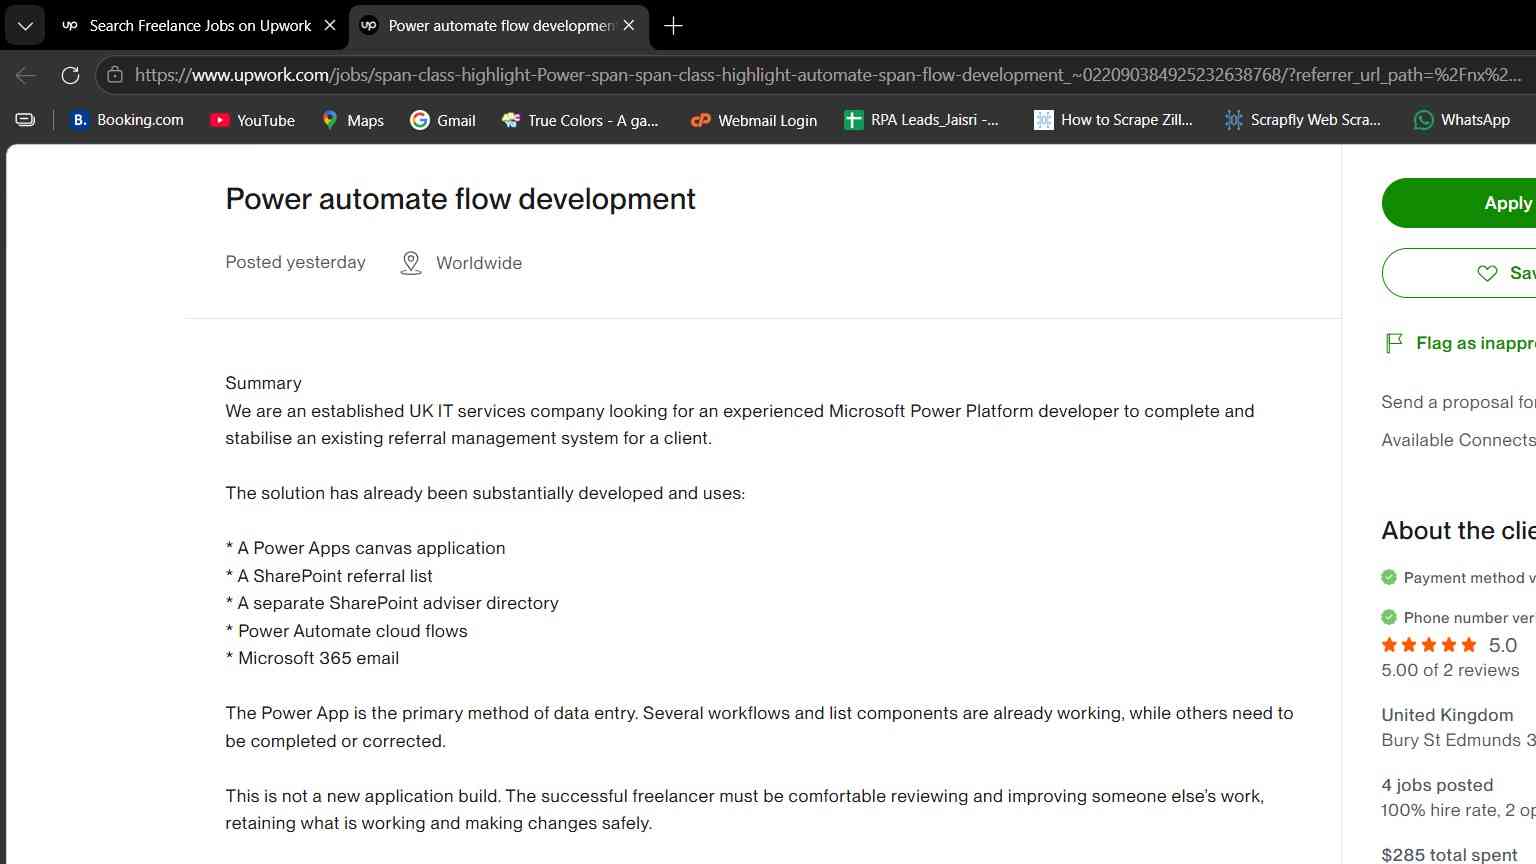Save the job with heart button
The width and height of the screenshot is (1536, 864).
(1459, 273)
